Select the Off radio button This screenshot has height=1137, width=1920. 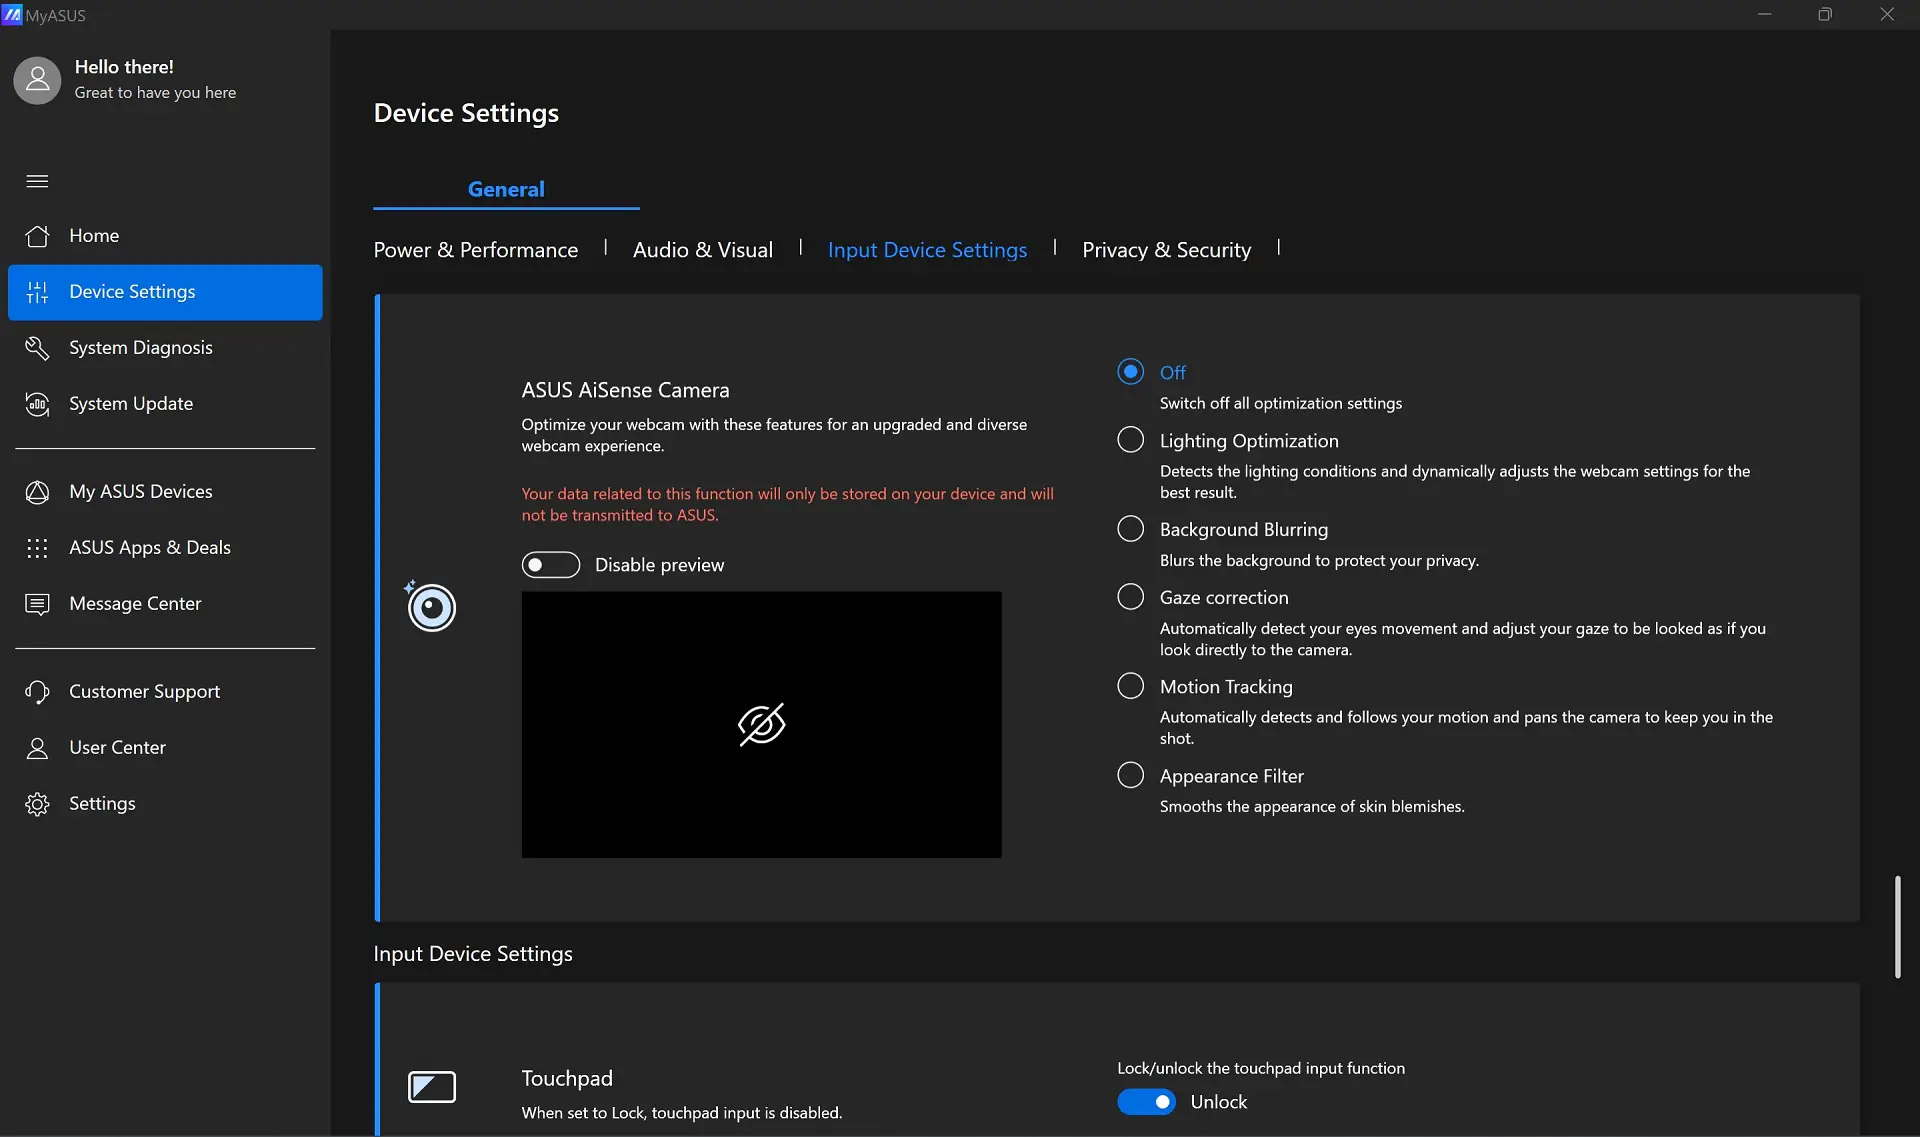1130,372
